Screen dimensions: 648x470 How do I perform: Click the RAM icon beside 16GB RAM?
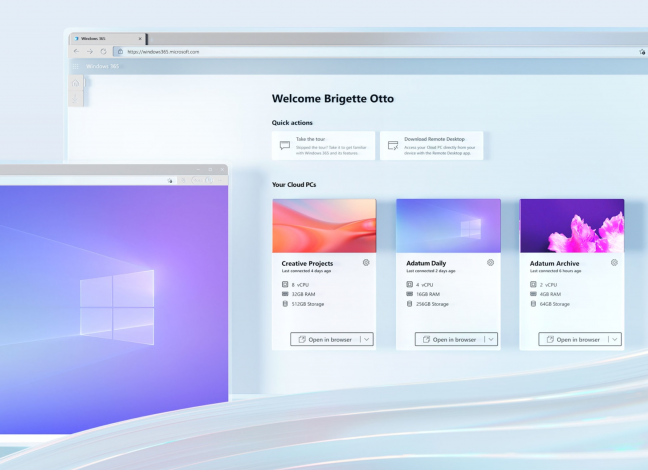[410, 294]
